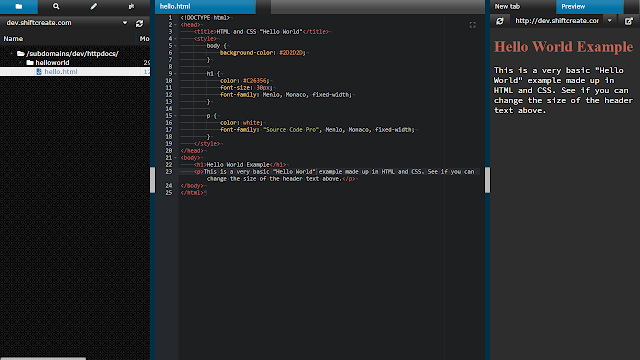The width and height of the screenshot is (640, 360).
Task: Click the color #C26356 value
Action: pos(255,81)
